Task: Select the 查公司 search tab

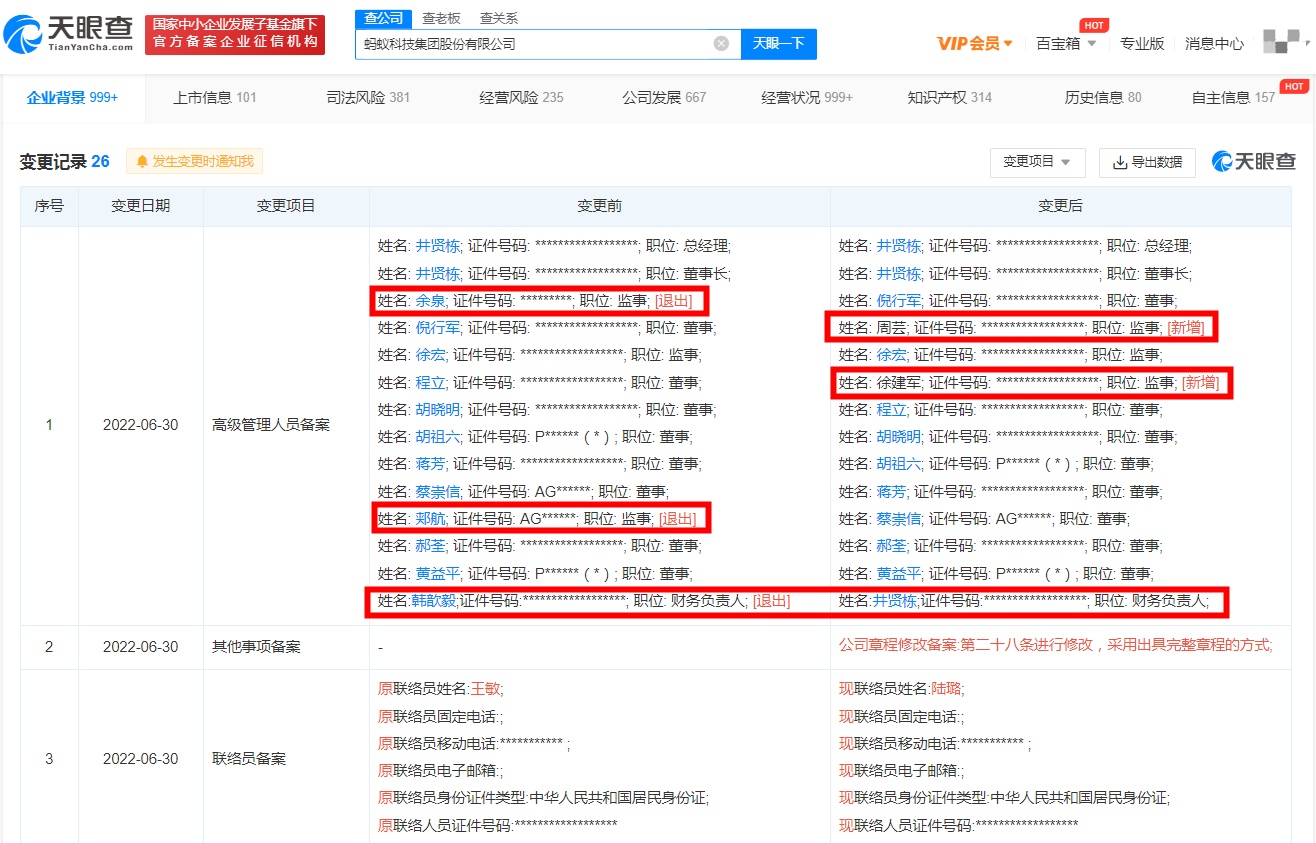Action: pos(383,18)
